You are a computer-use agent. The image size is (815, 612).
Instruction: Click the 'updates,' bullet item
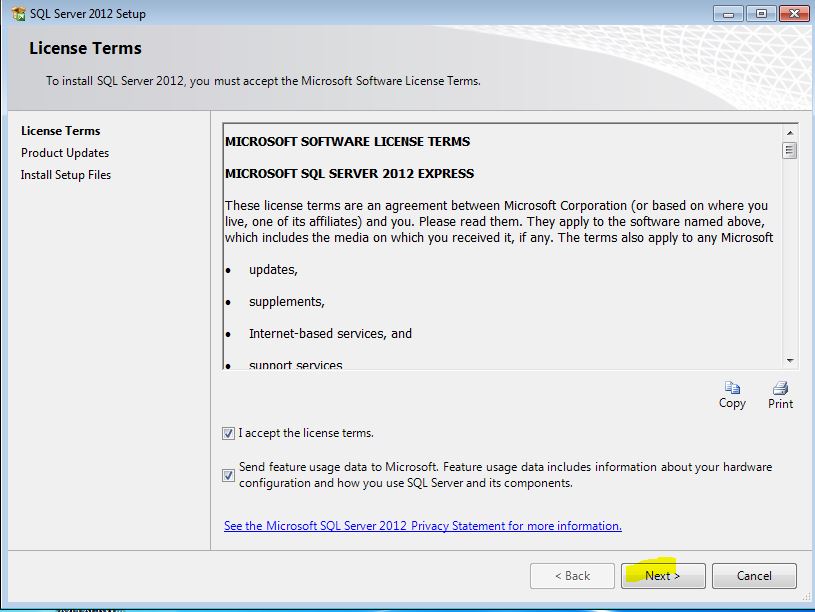pyautogui.click(x=273, y=270)
